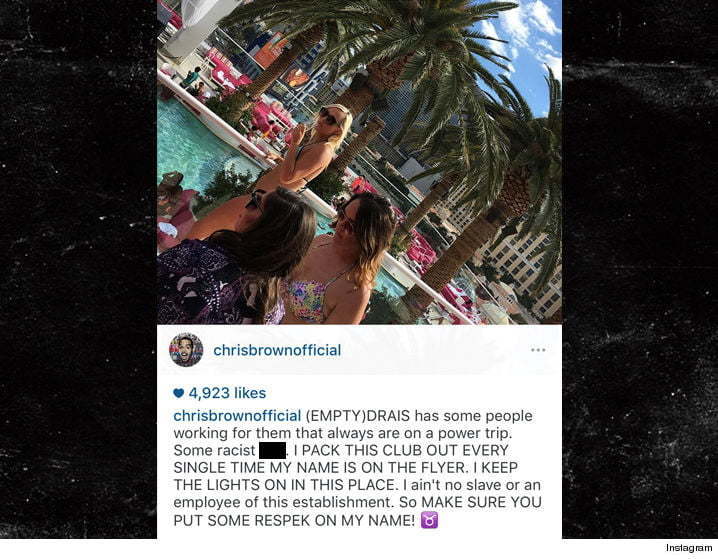Click the beige hotel building in photo
The image size is (718, 559).
pos(522,270)
